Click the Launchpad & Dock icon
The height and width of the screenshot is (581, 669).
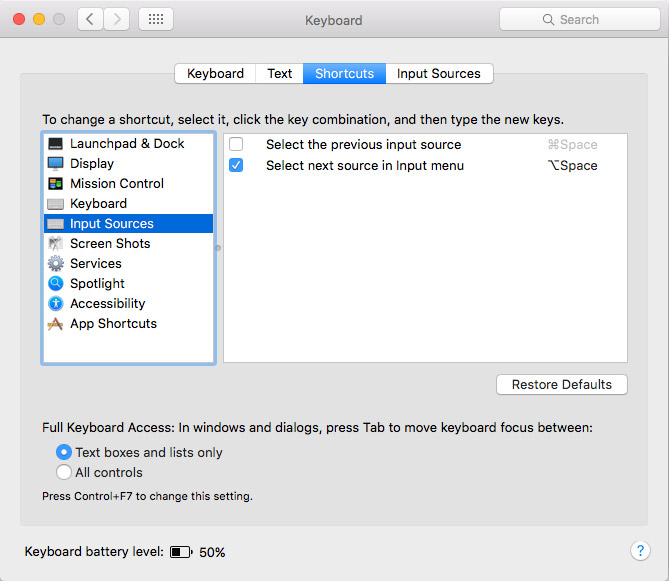click(55, 144)
